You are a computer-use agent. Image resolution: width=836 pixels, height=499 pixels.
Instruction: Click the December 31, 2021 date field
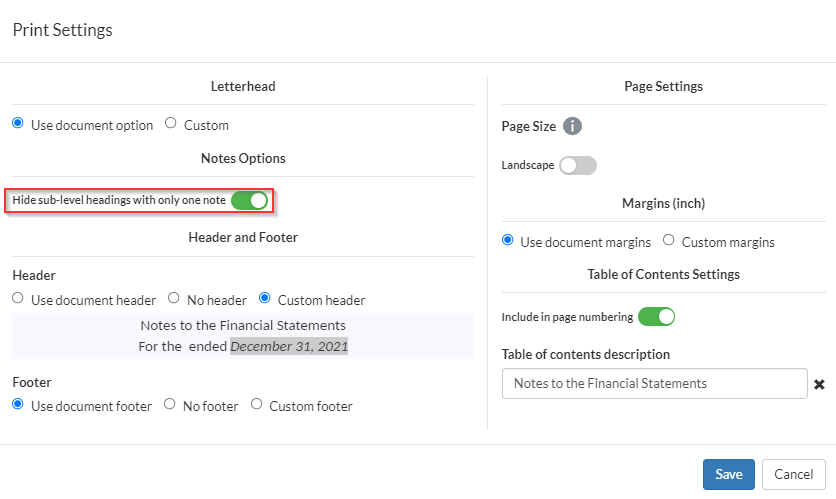click(289, 346)
